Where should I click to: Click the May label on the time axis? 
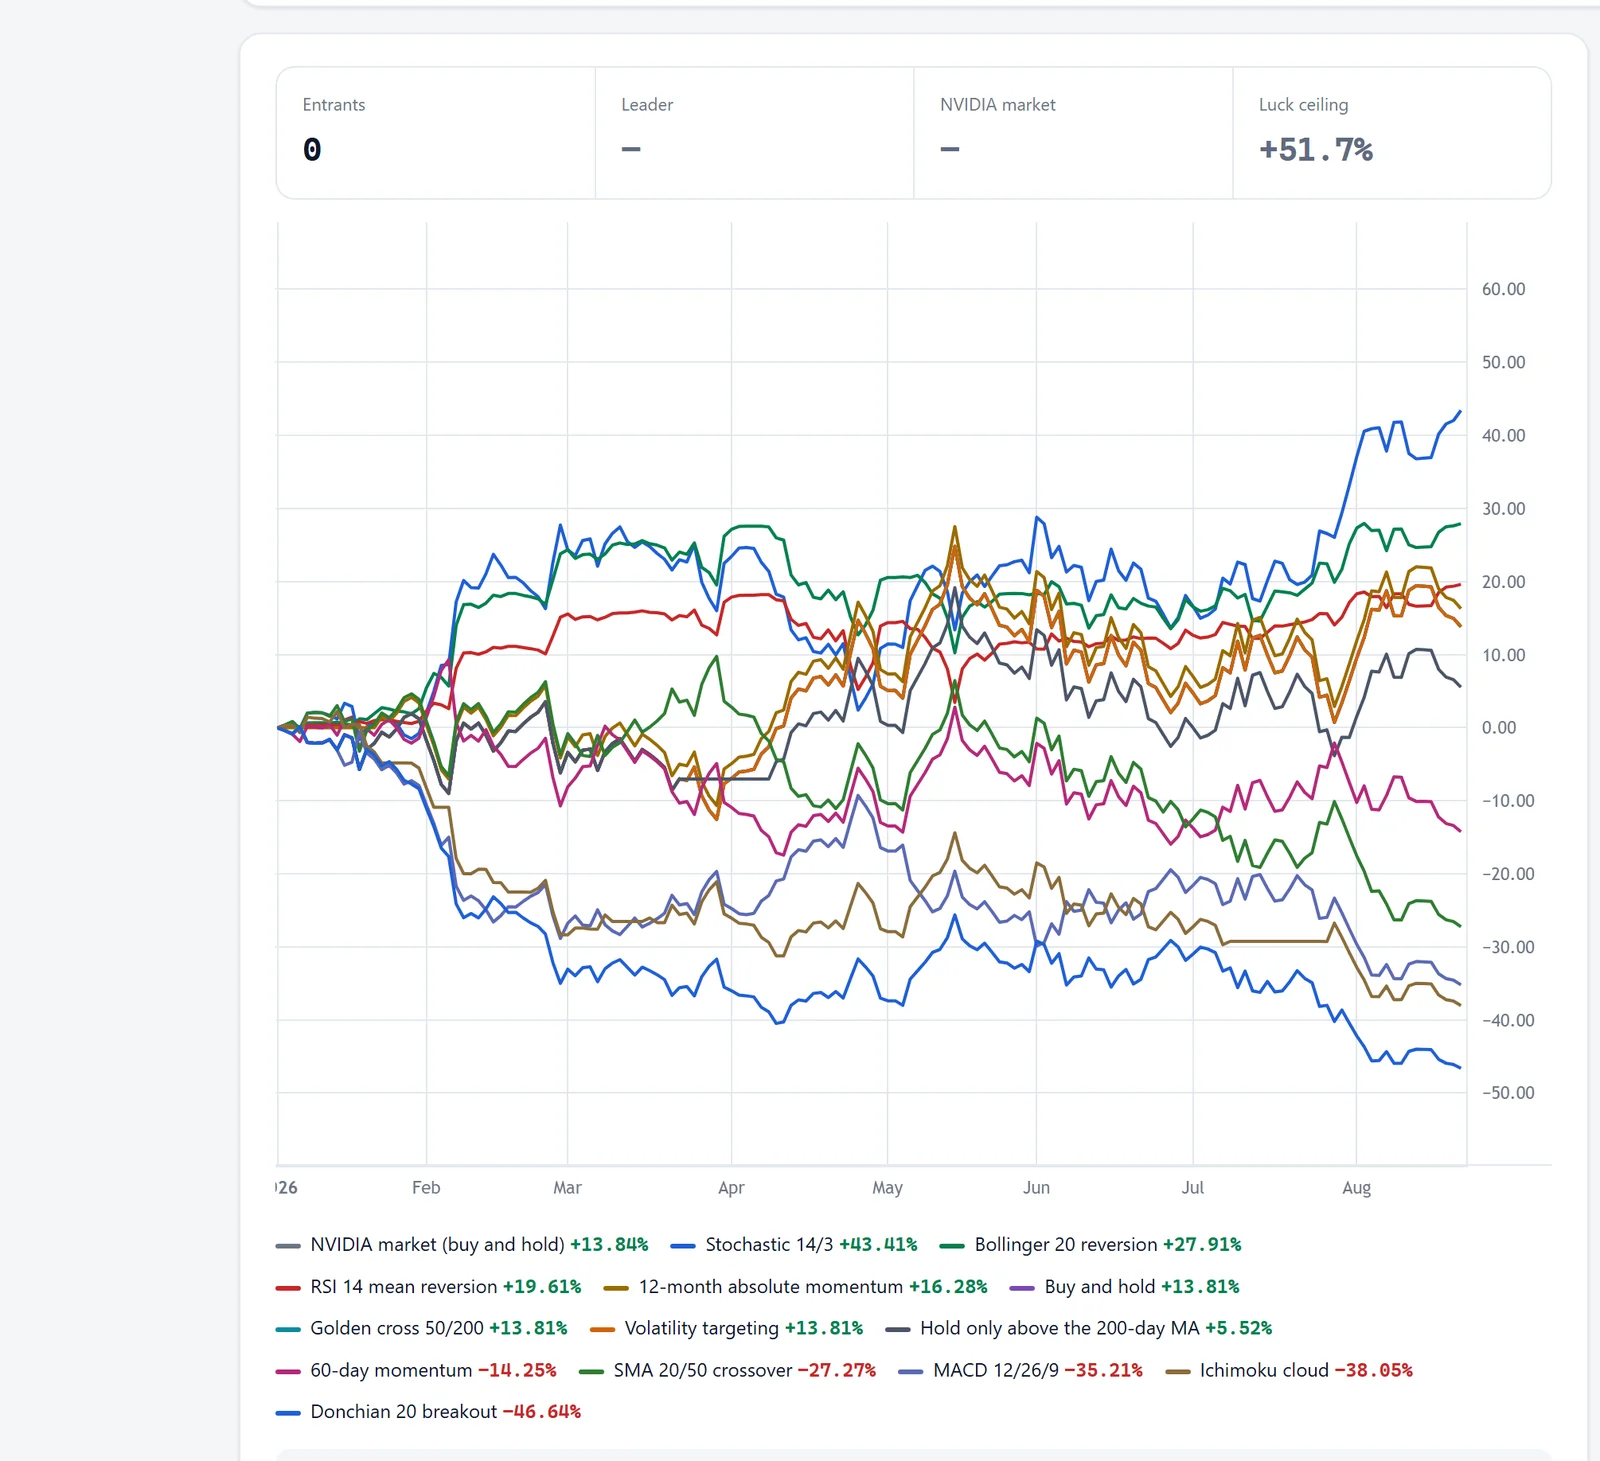[887, 1188]
